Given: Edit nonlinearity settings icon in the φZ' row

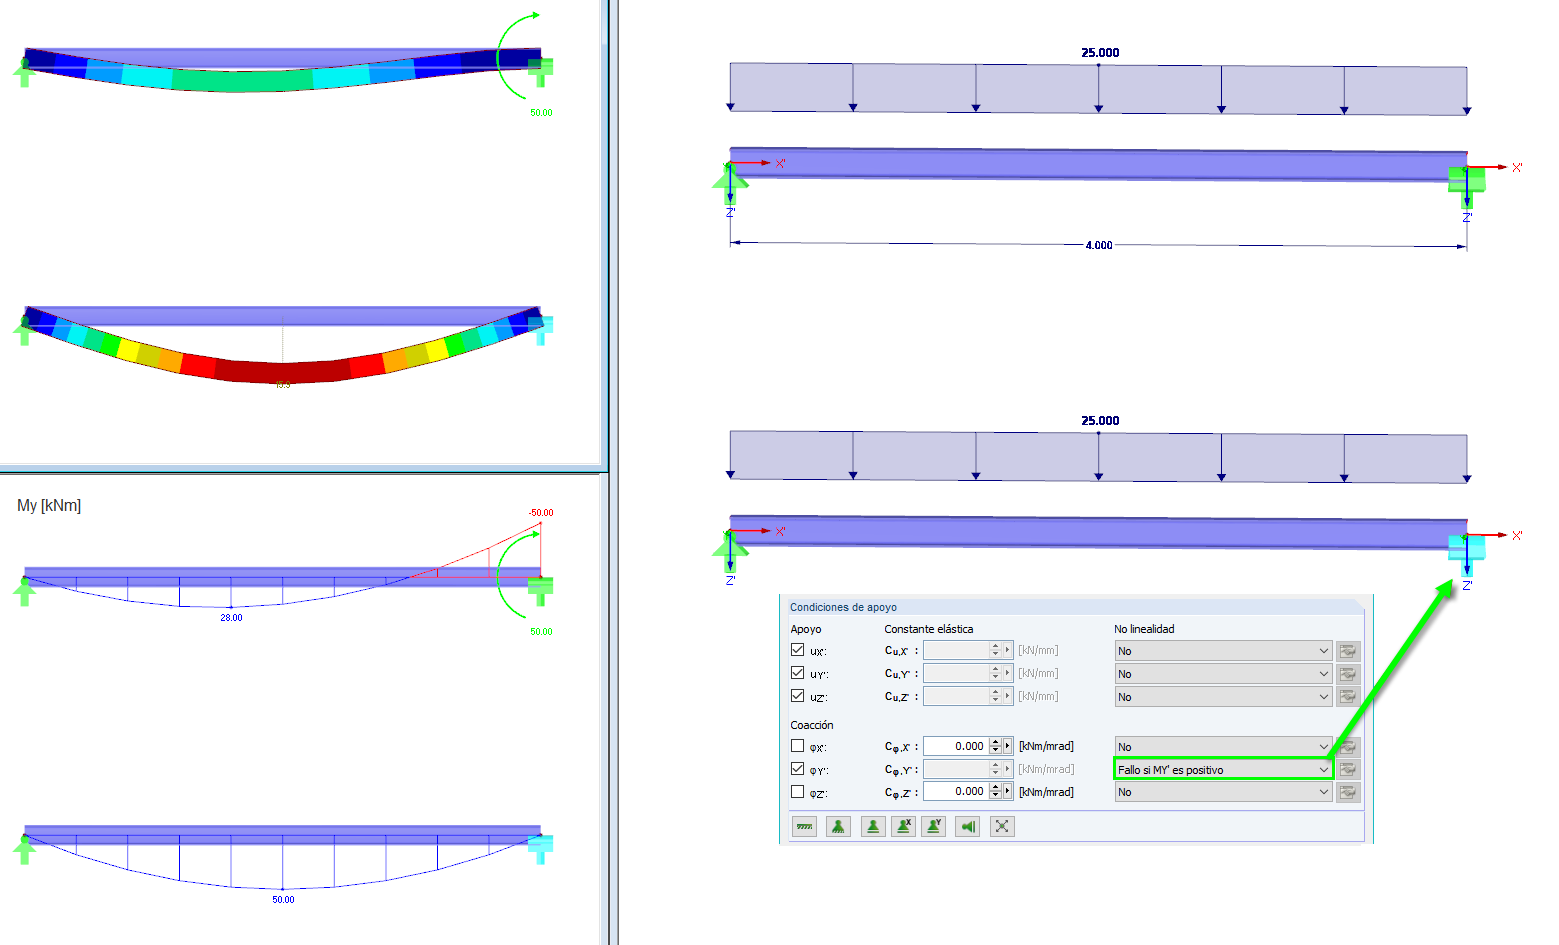Looking at the screenshot, I should pyautogui.click(x=1348, y=792).
